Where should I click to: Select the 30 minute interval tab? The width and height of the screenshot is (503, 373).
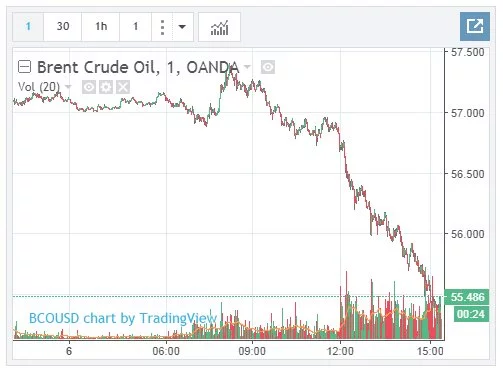63,27
